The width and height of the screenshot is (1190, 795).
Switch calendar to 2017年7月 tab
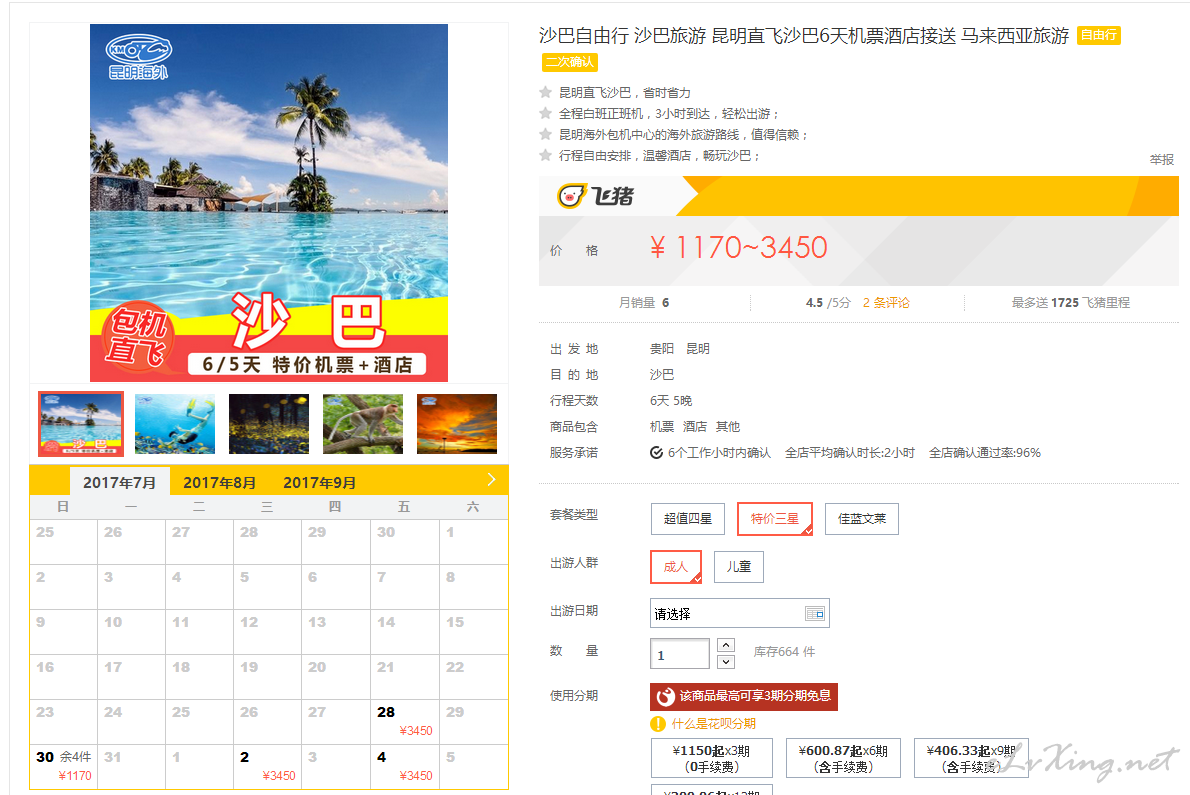(x=120, y=482)
